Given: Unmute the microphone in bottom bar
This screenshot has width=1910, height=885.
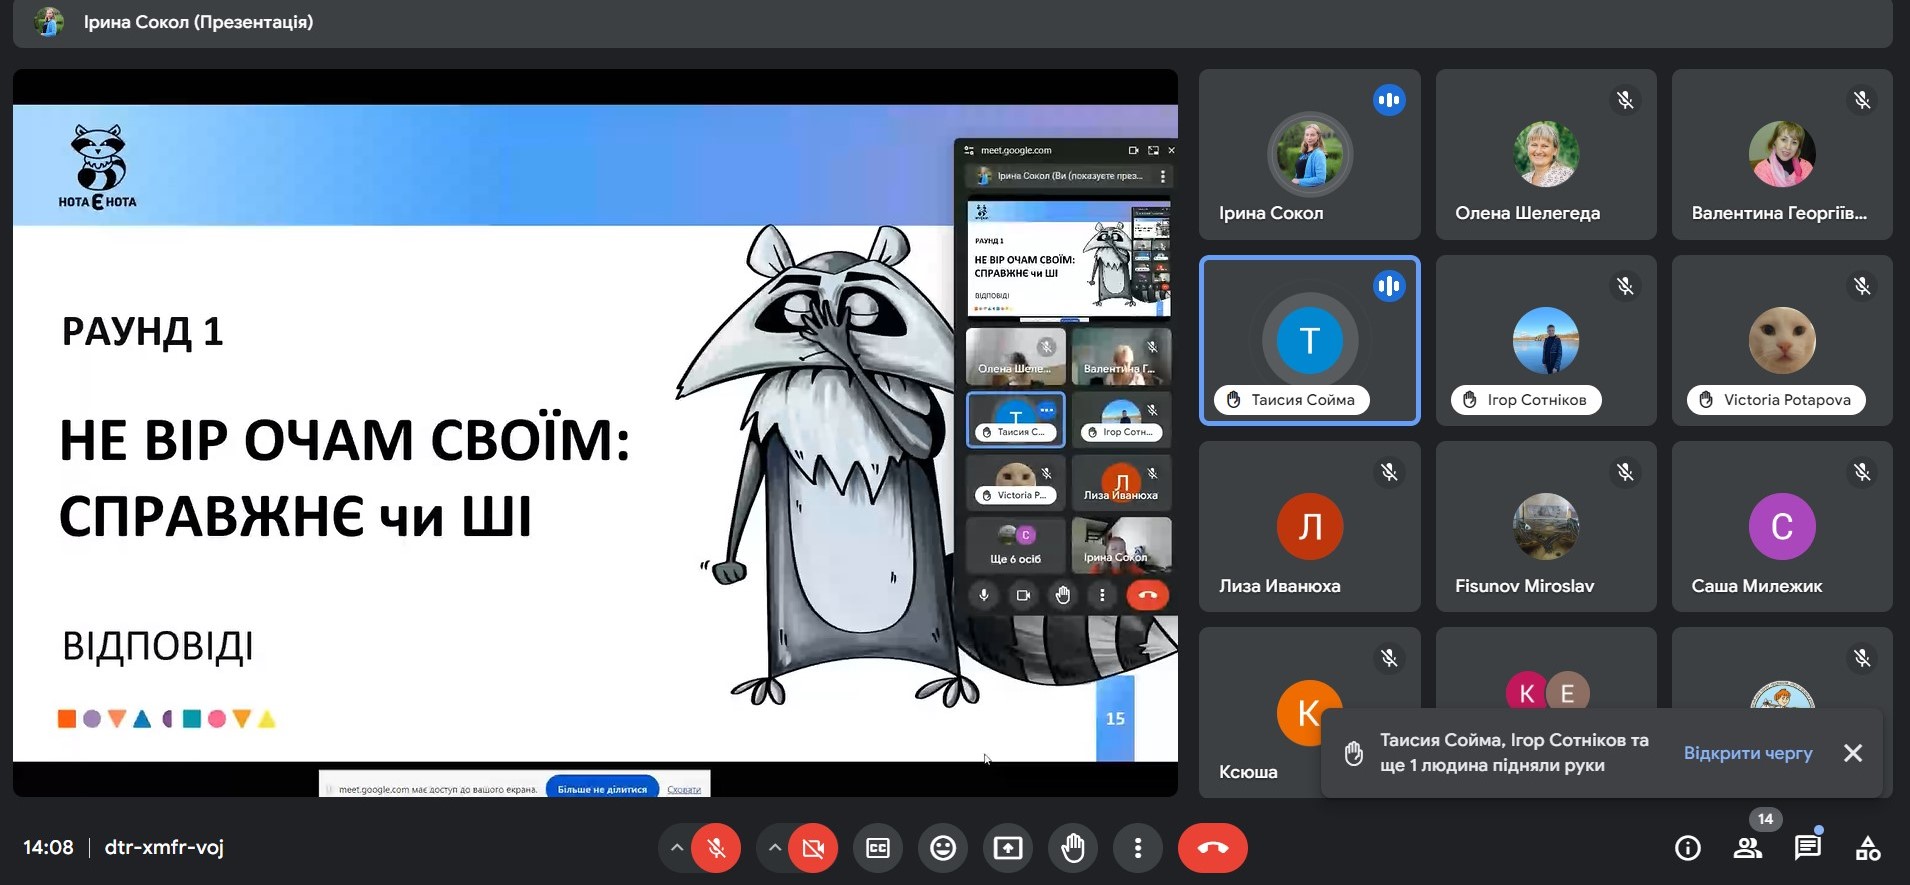Looking at the screenshot, I should coord(716,849).
